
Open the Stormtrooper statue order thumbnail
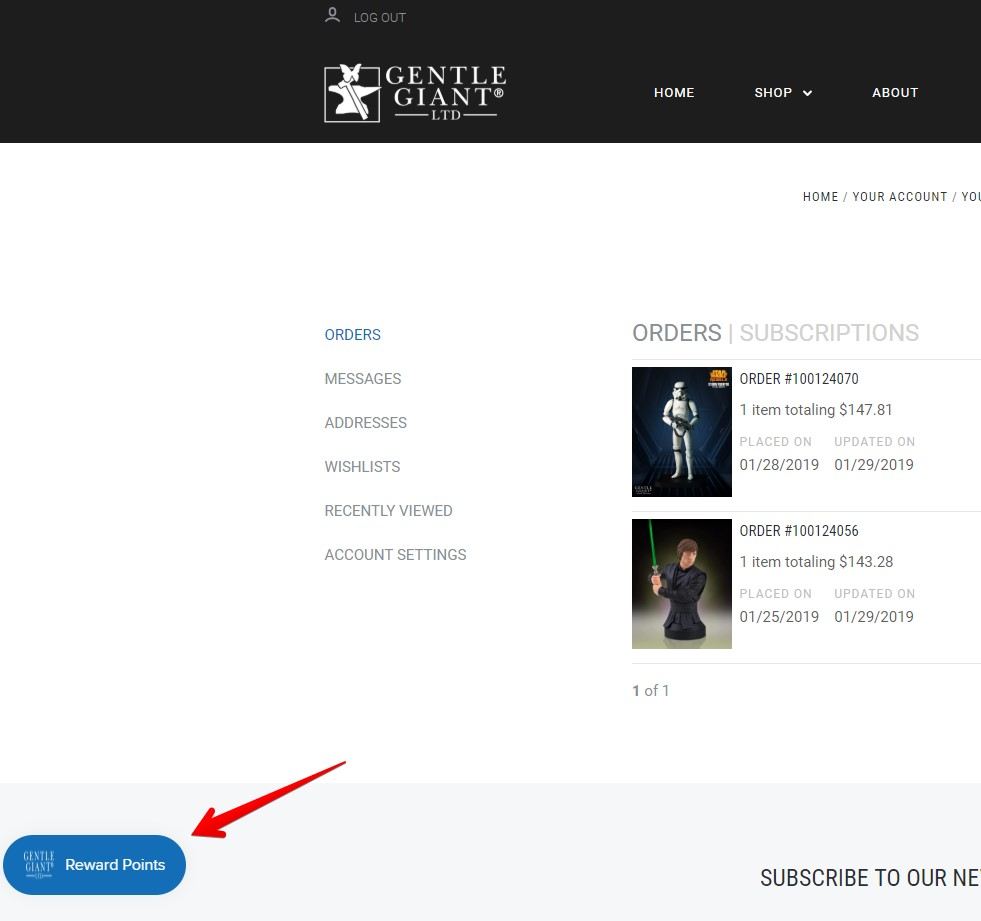pyautogui.click(x=682, y=432)
